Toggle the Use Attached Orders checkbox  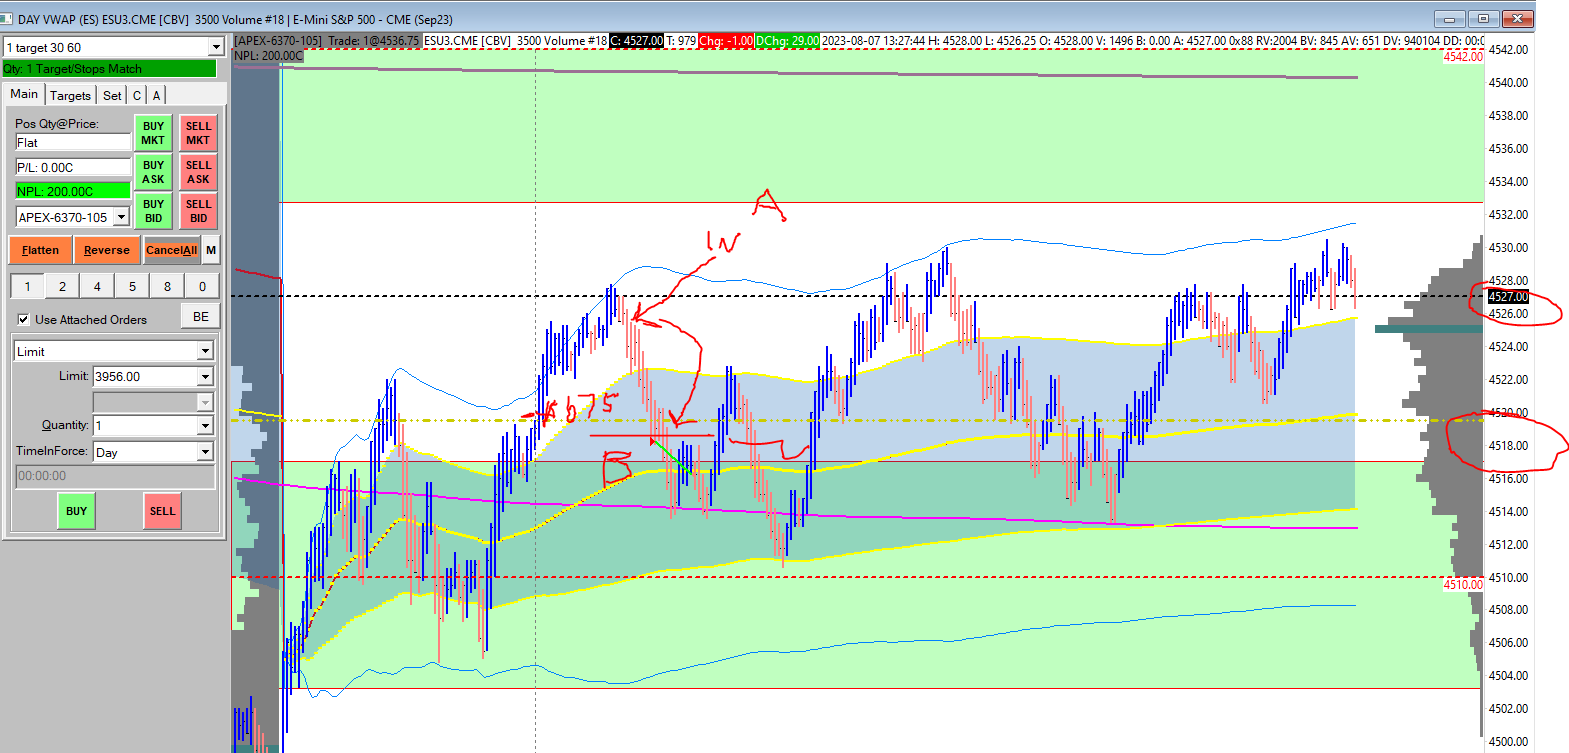coord(24,319)
